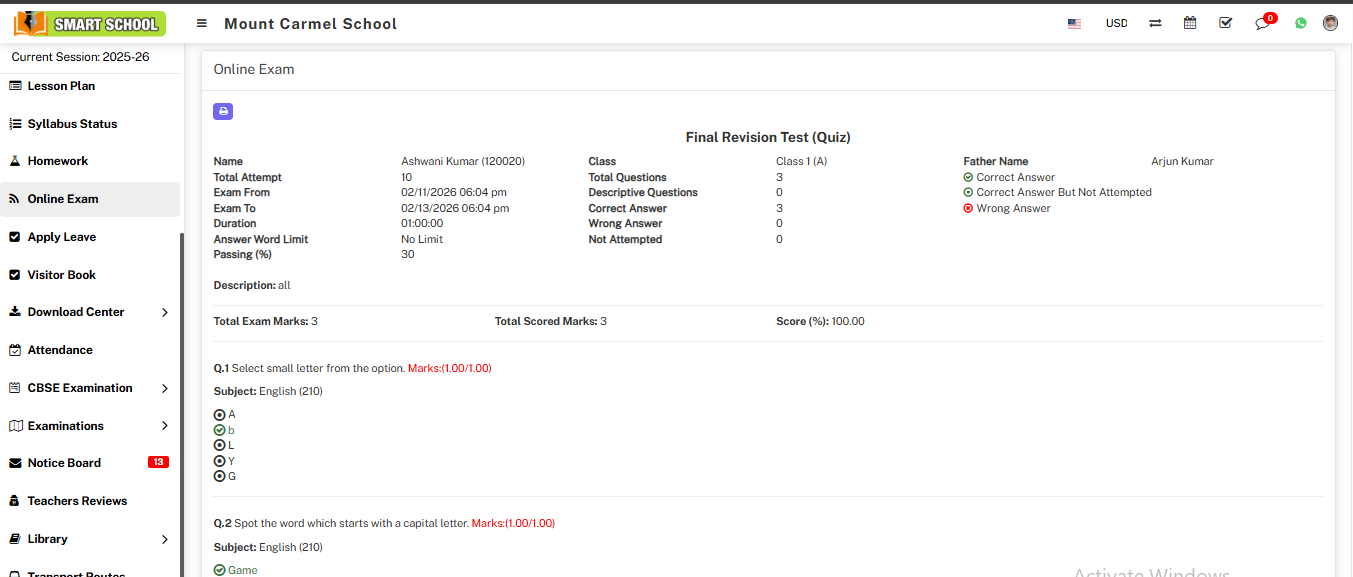This screenshot has height=577, width=1353.
Task: Expand the CBSE Examination submenu
Action: pos(165,388)
